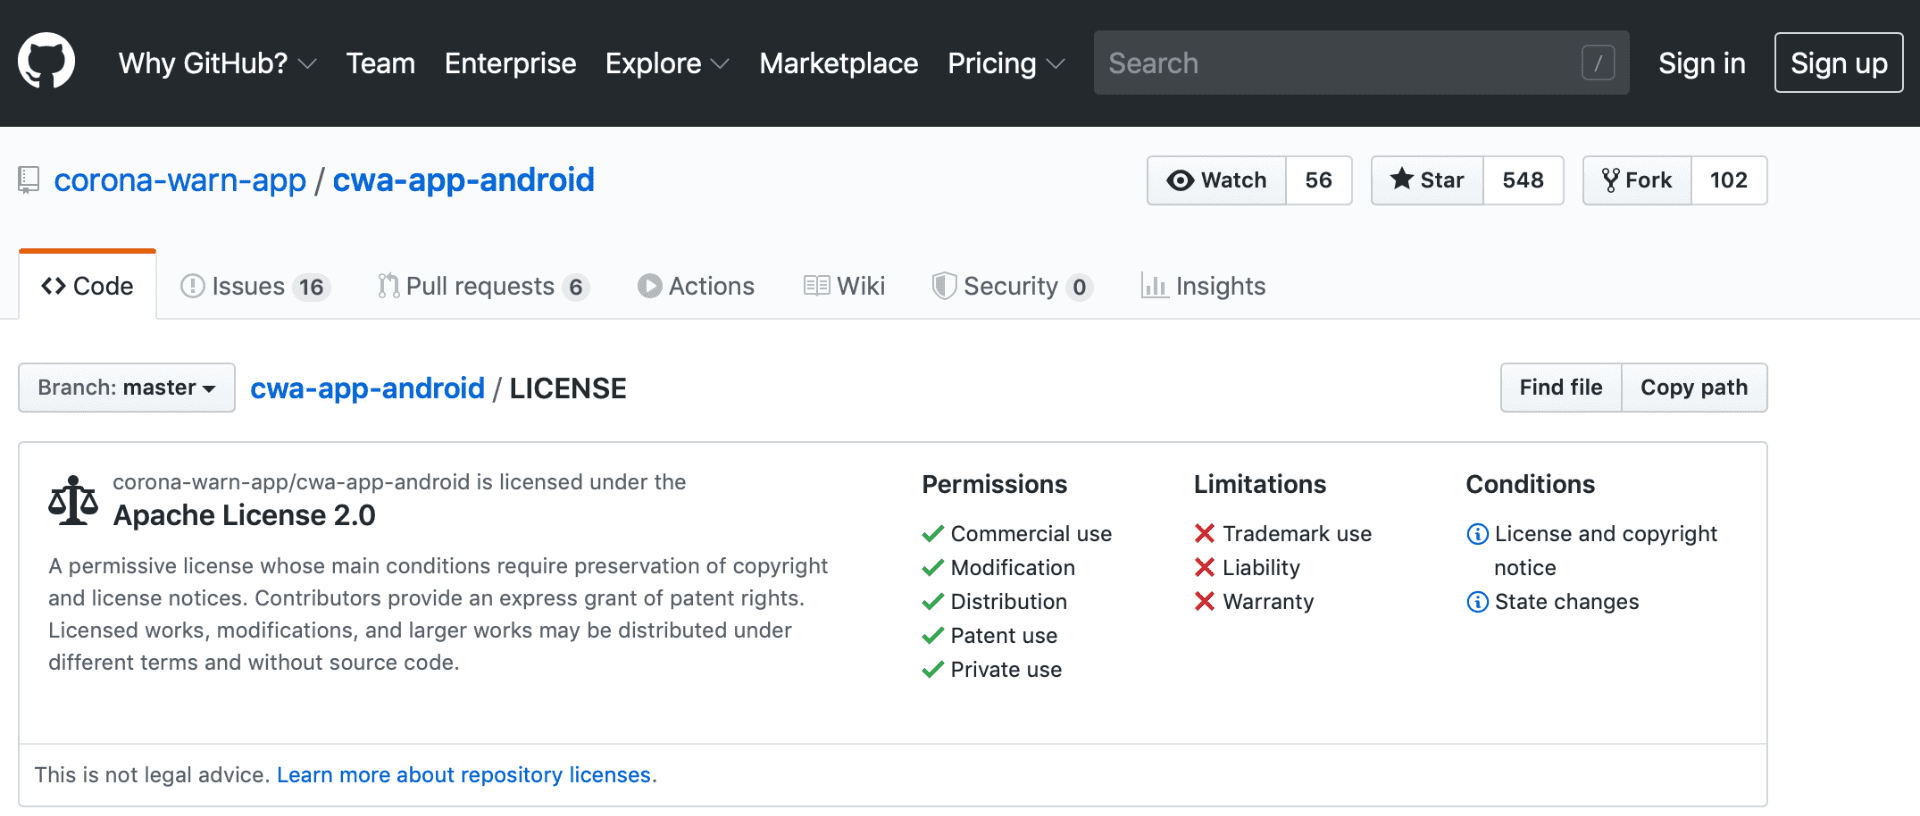Click info icon beside License and copyright notice
The image size is (1920, 816).
point(1477,534)
